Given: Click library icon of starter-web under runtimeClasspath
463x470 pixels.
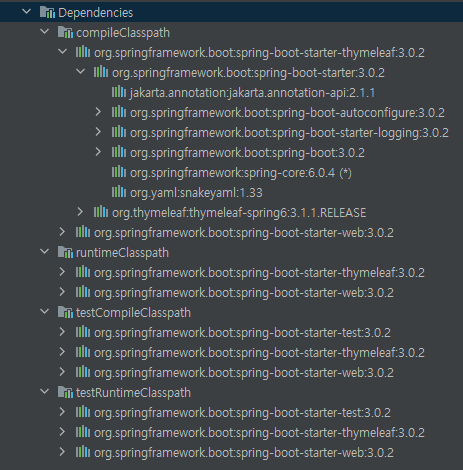Looking at the screenshot, I should pyautogui.click(x=83, y=292).
